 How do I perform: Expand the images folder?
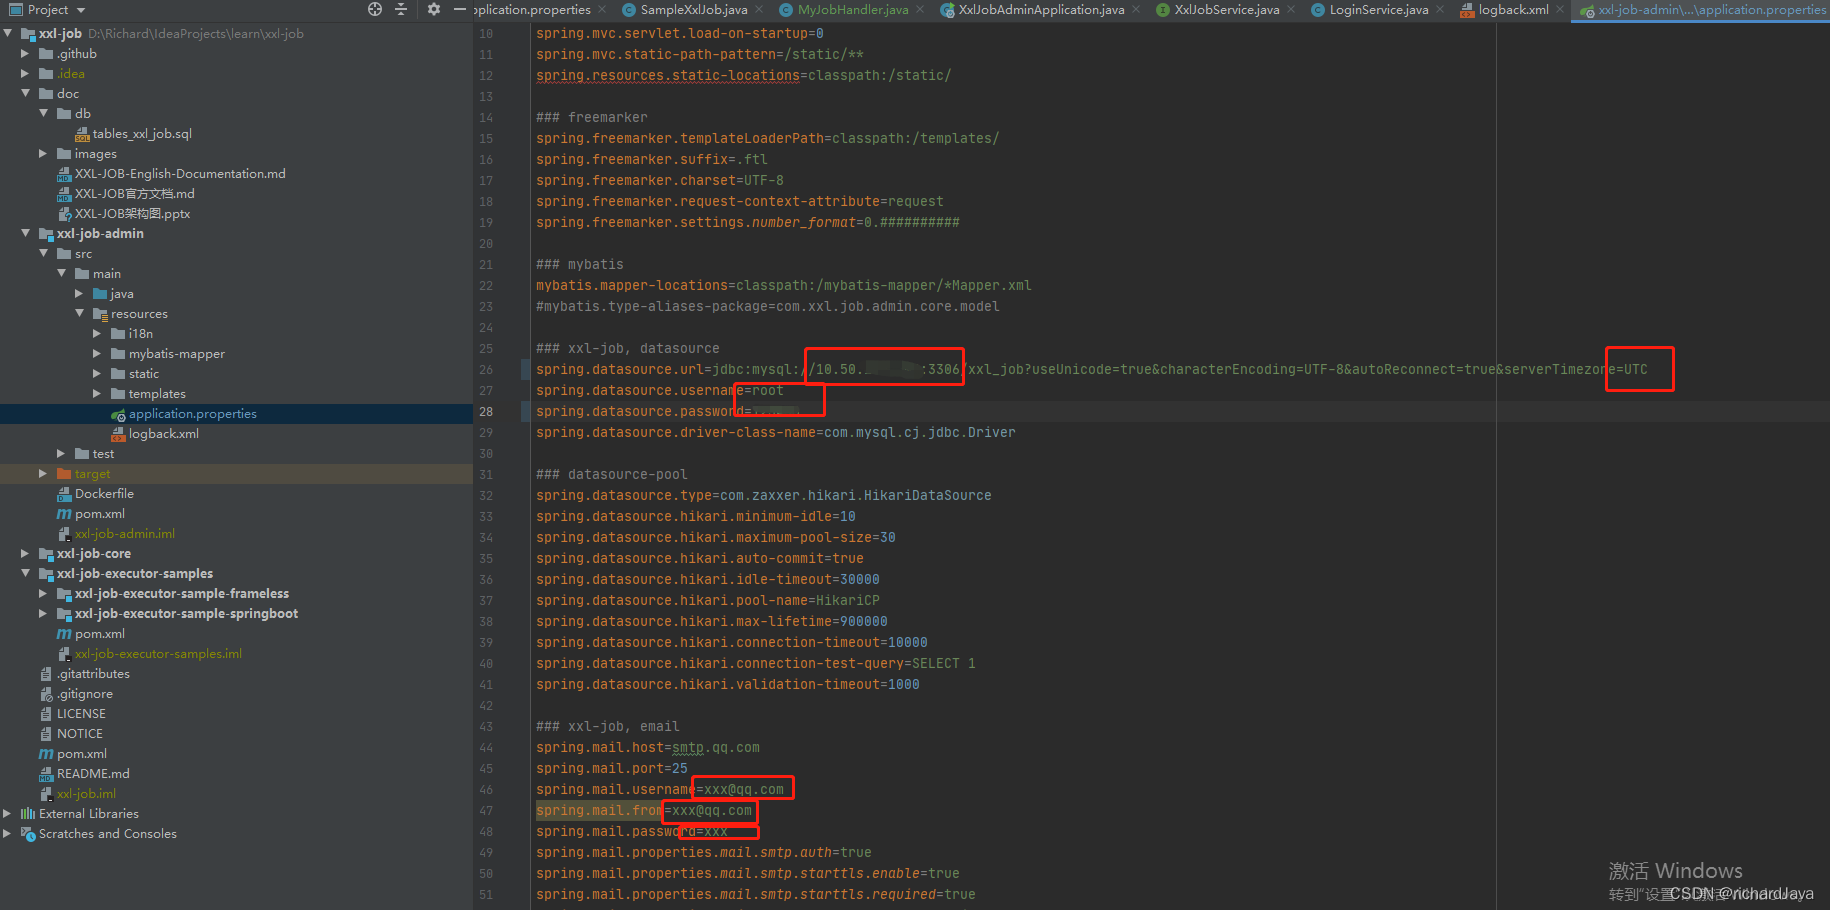(x=44, y=153)
